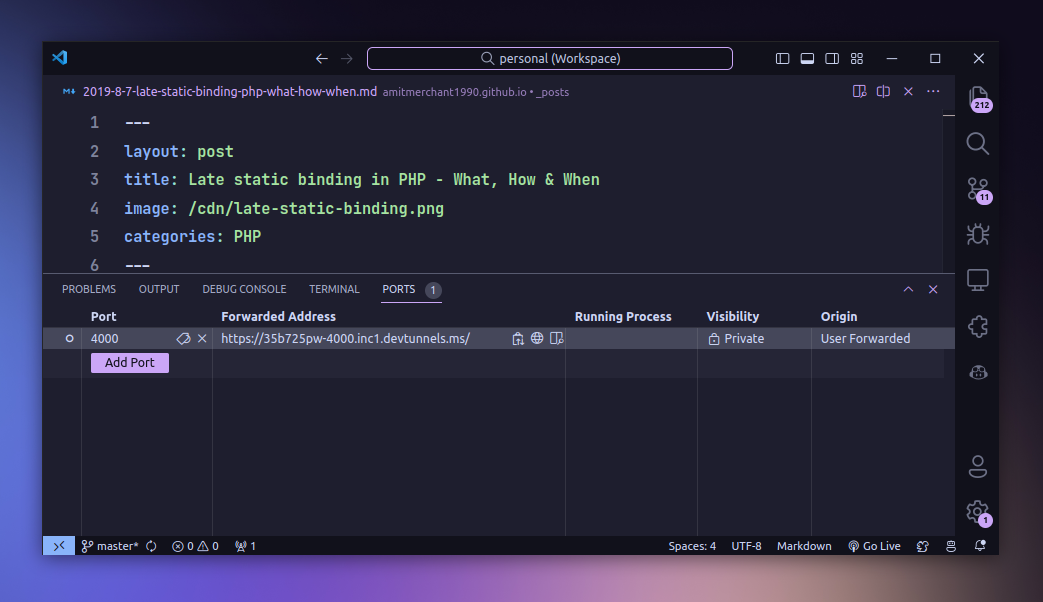Open Markdown preview to the side
The image size is (1043, 602).
tap(859, 91)
